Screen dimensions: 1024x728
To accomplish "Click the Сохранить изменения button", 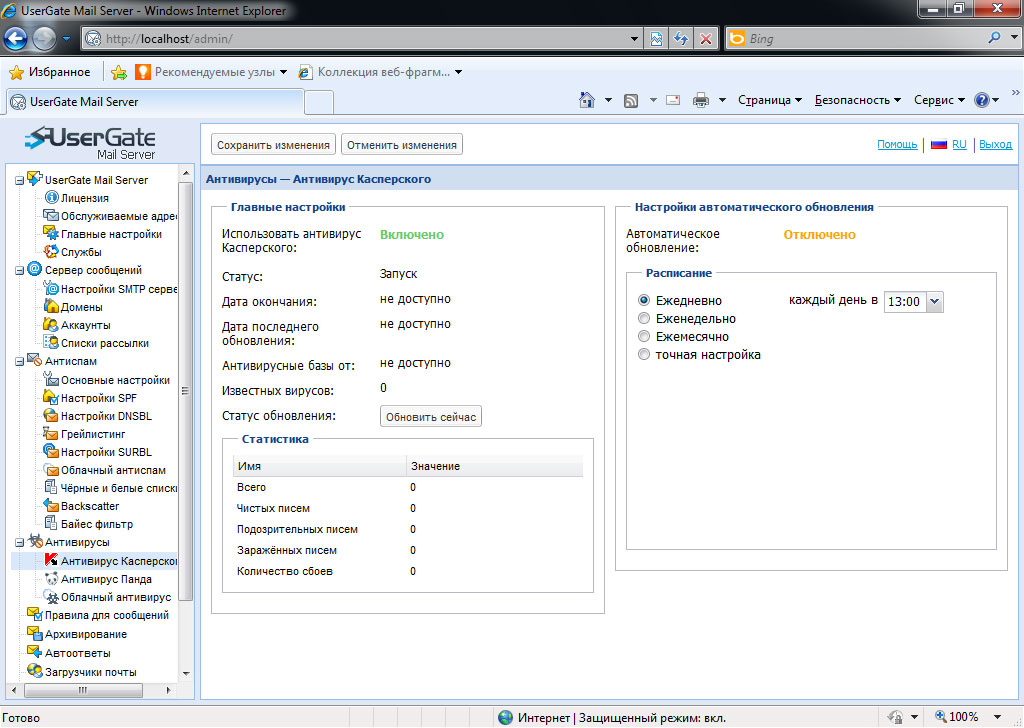I will click(273, 145).
